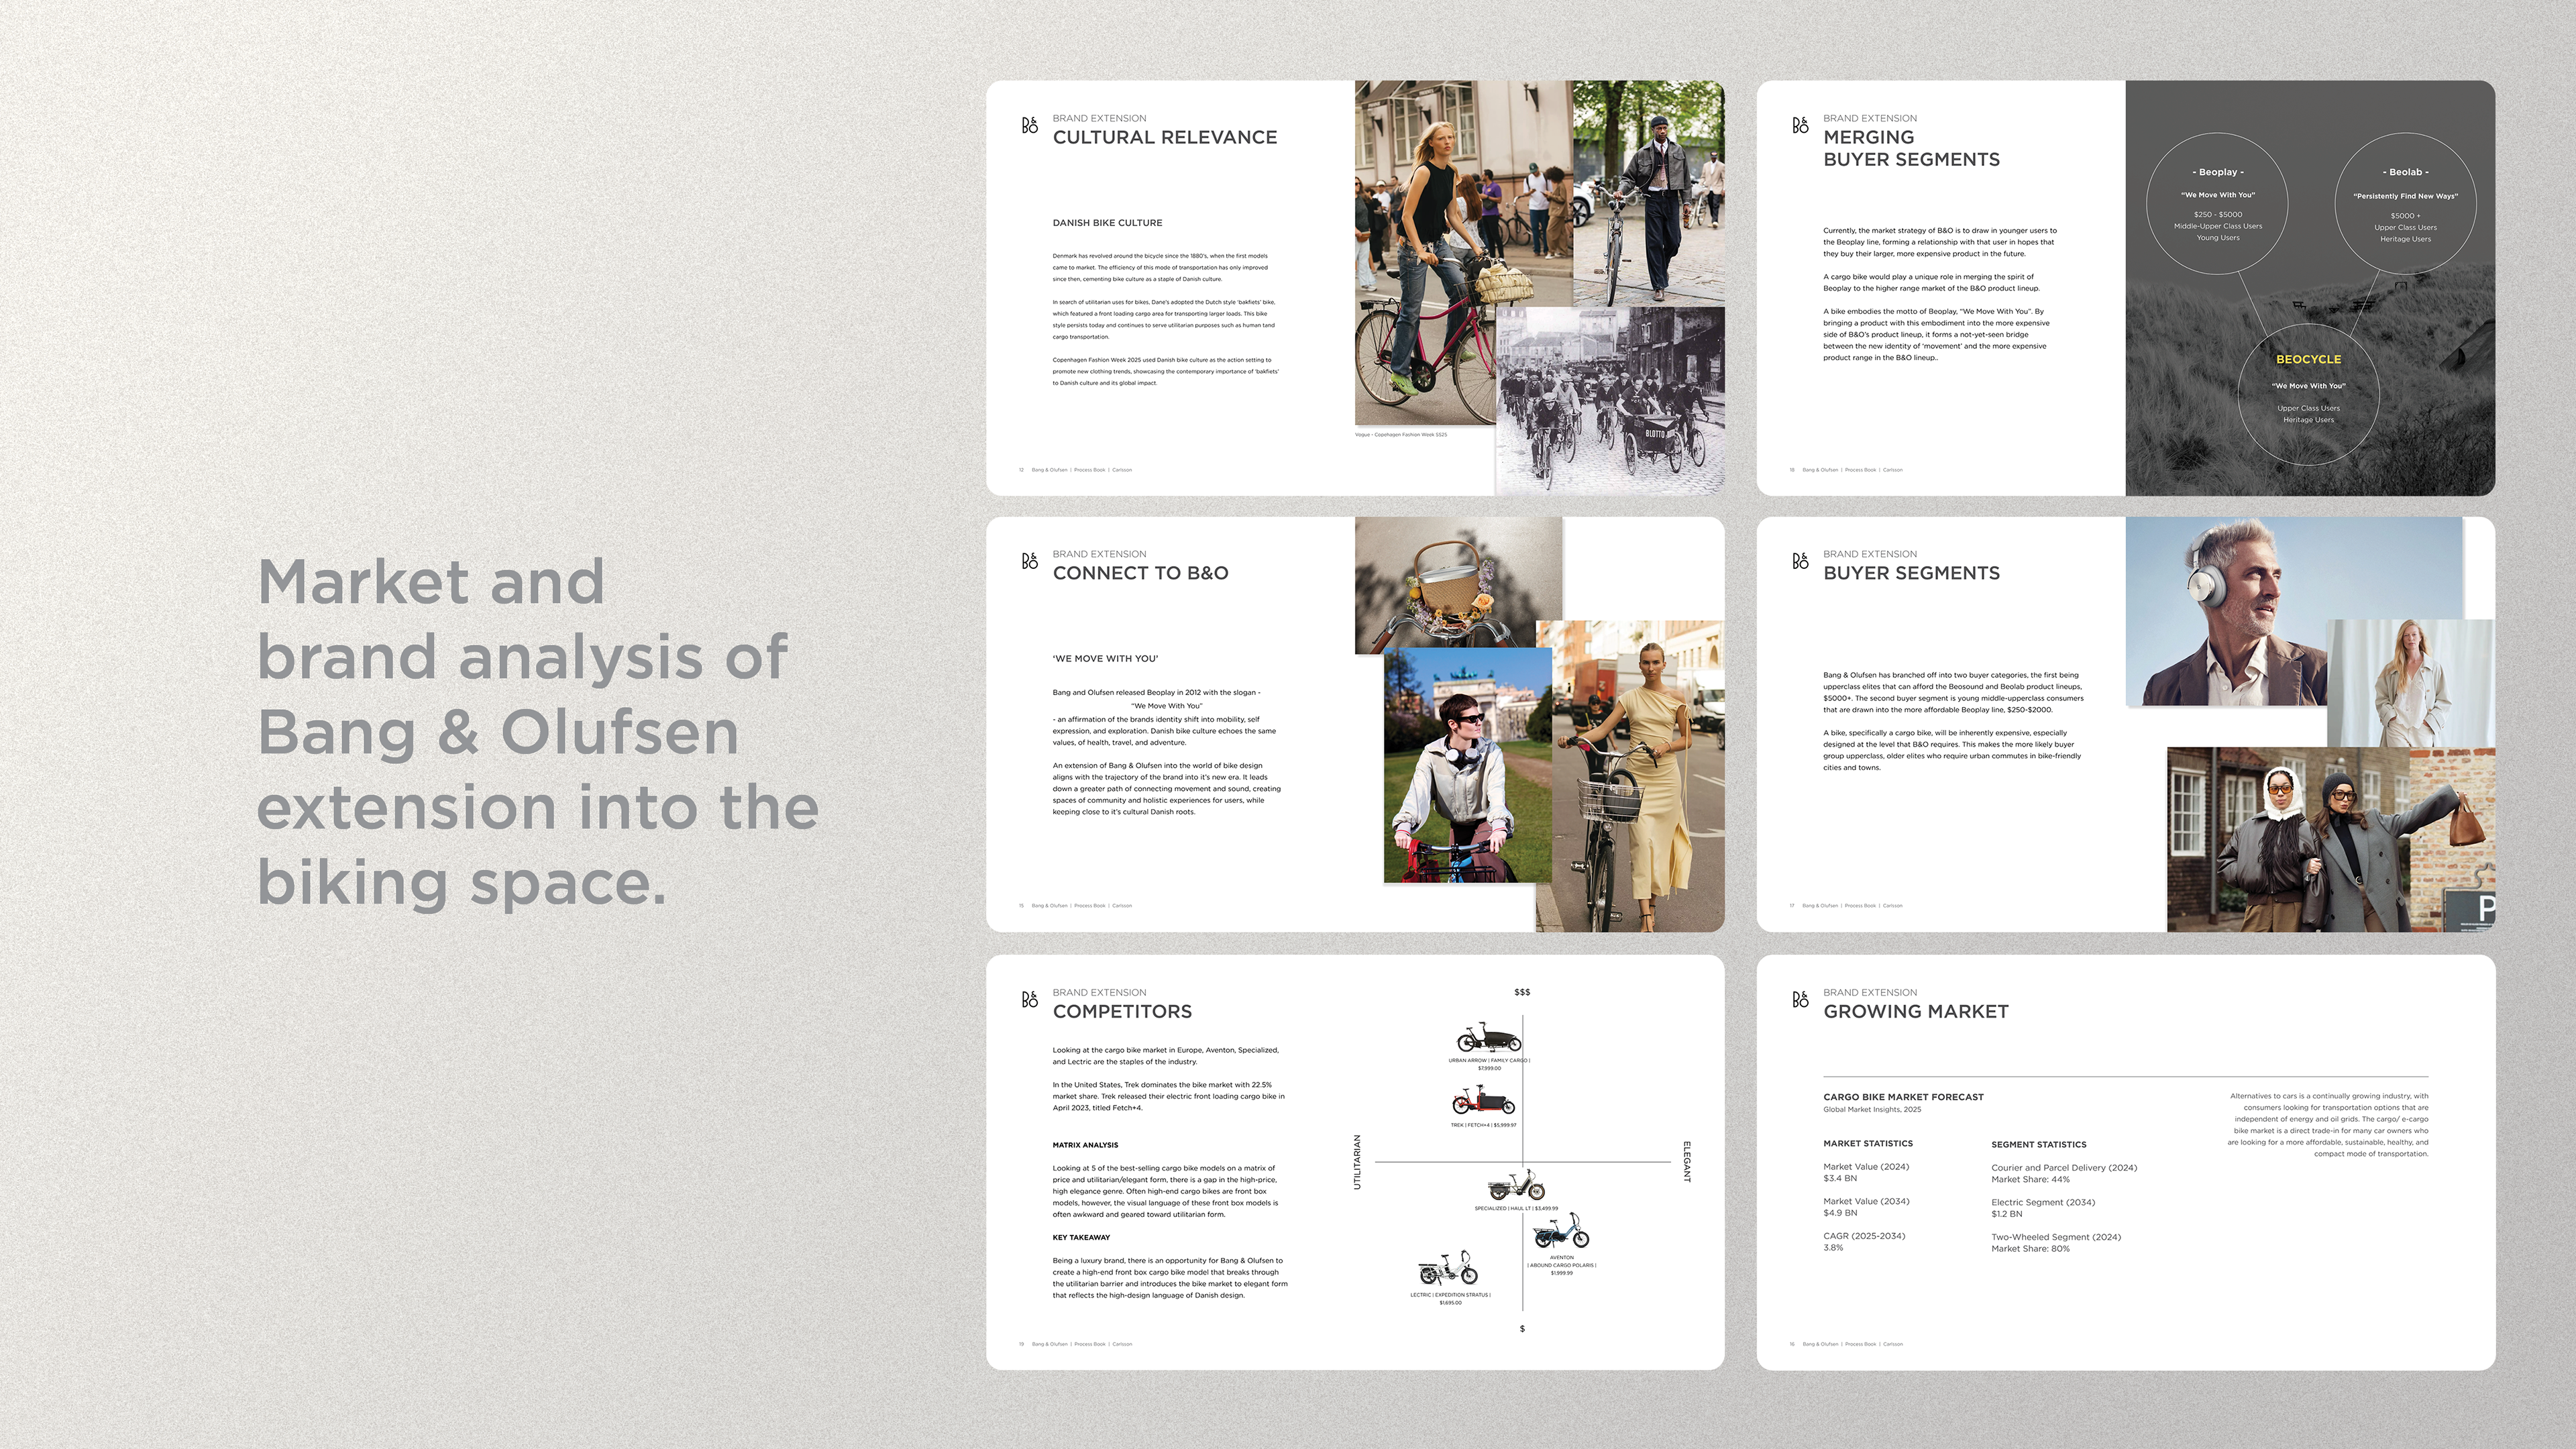
Task: Click the B&O logo on Merging Buyer Segments slide
Action: (1800, 125)
